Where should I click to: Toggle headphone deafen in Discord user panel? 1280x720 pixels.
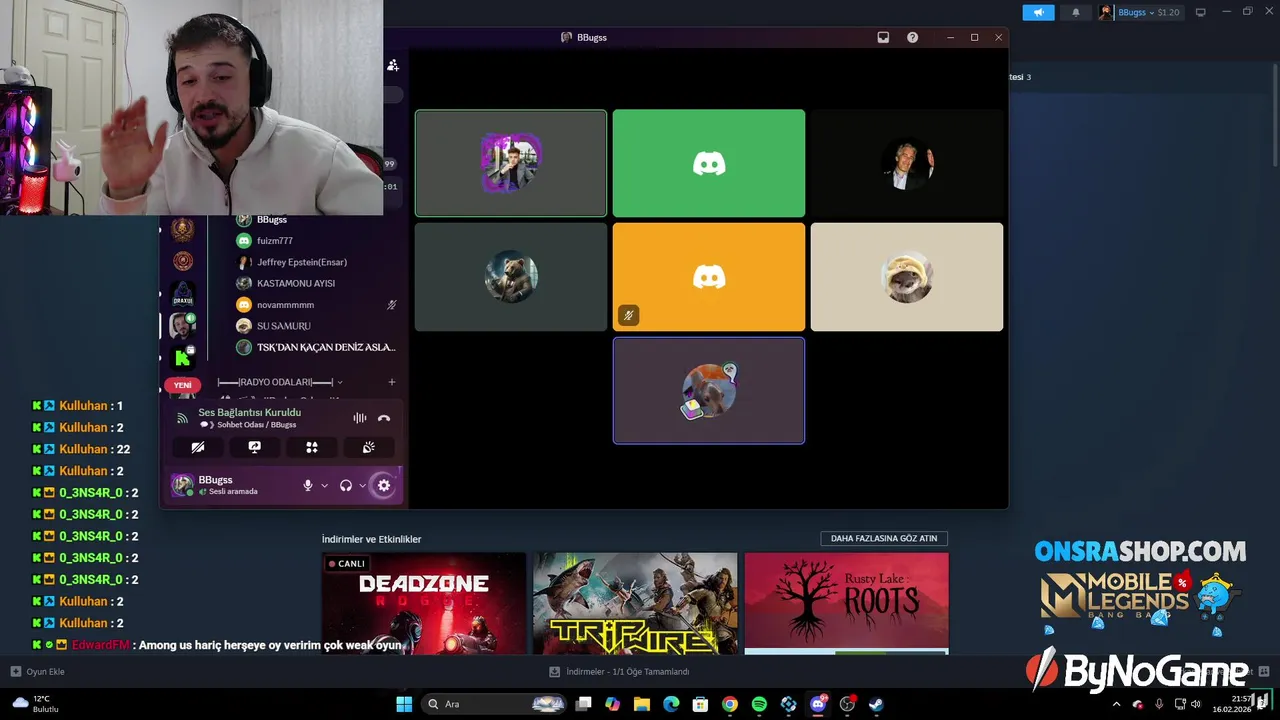346,485
